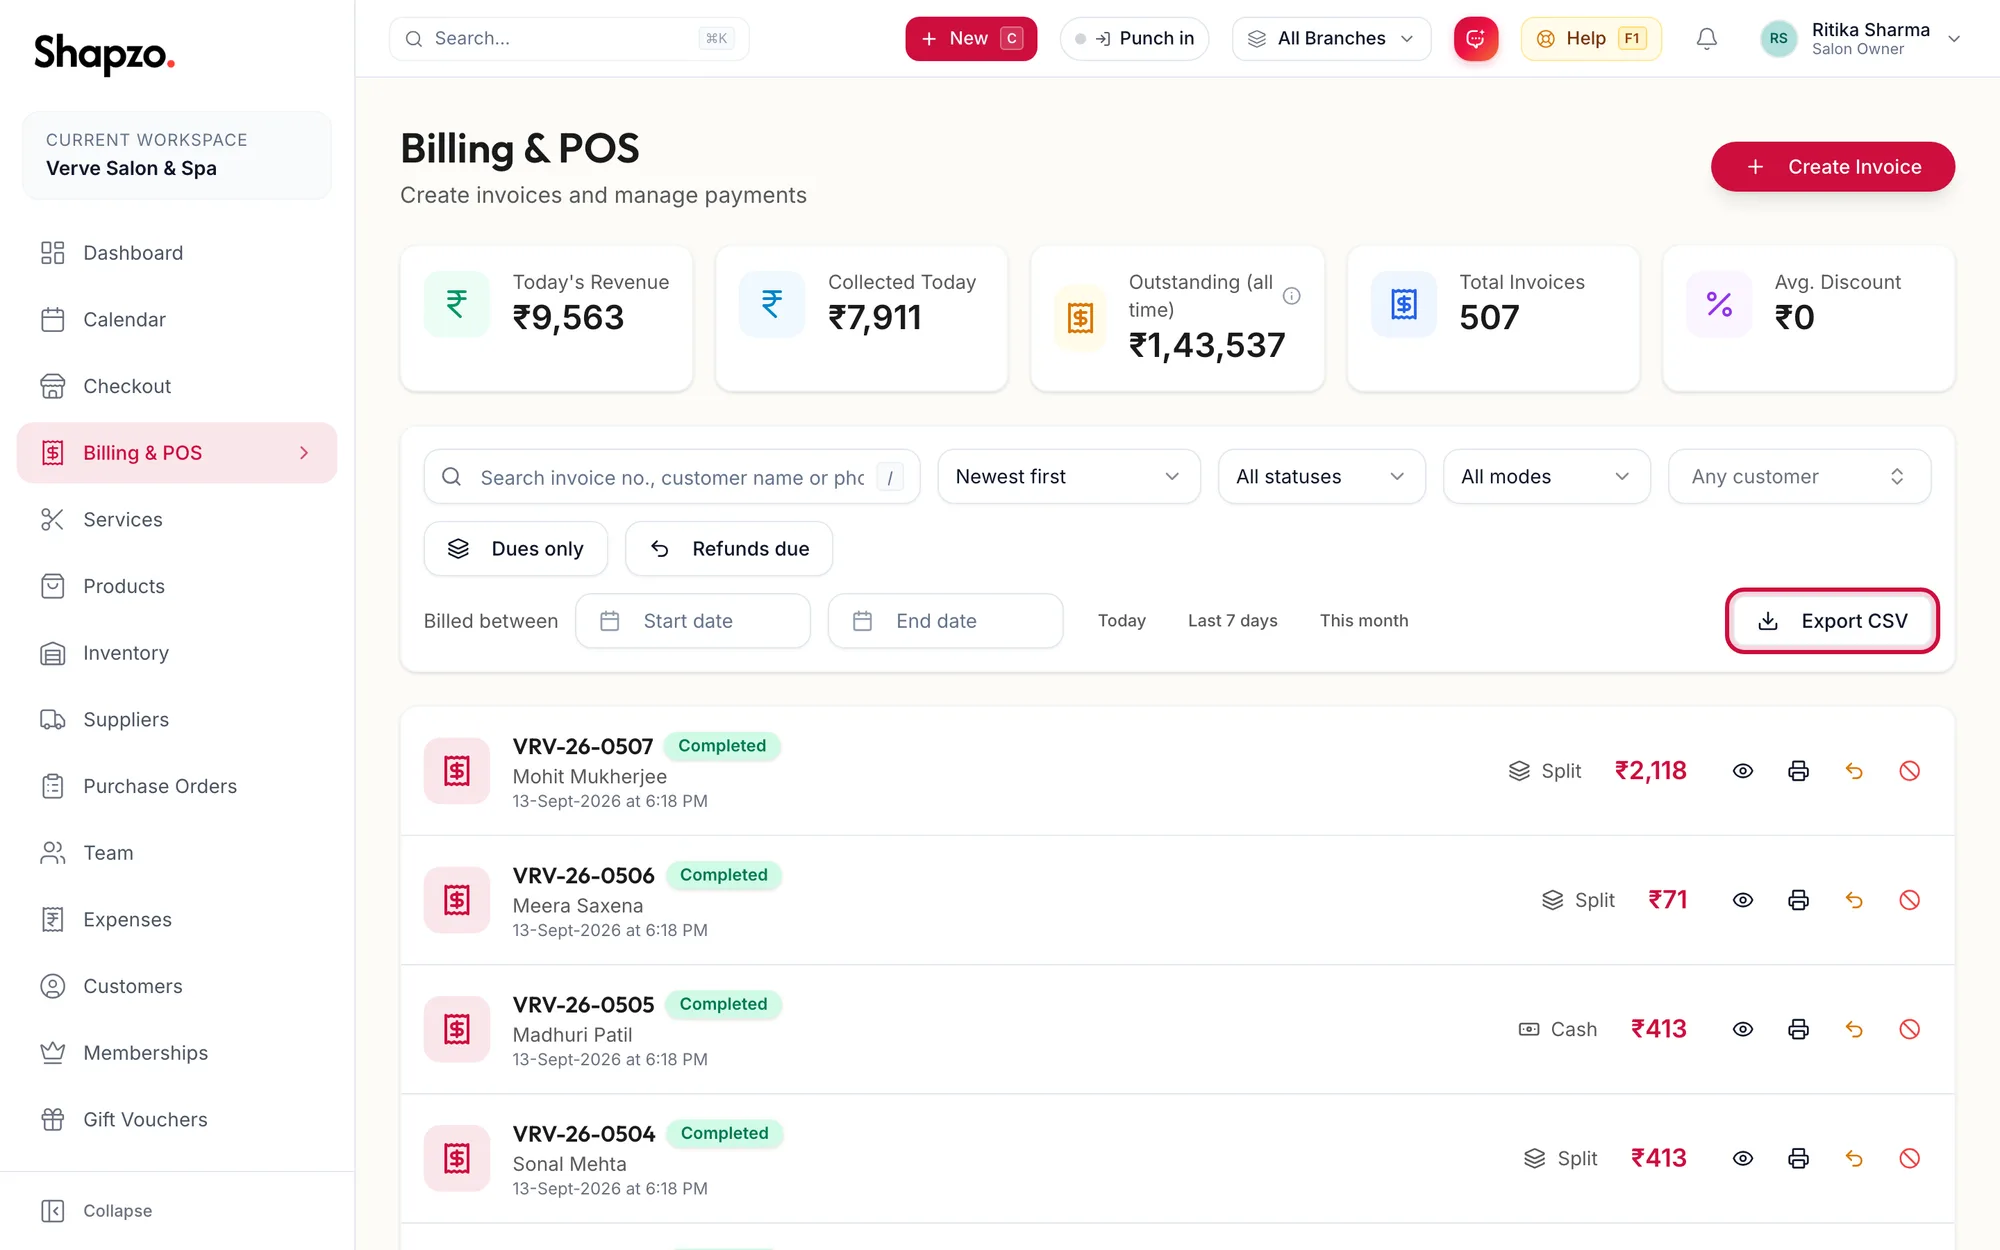Open the Any customer selector

[x=1799, y=477]
